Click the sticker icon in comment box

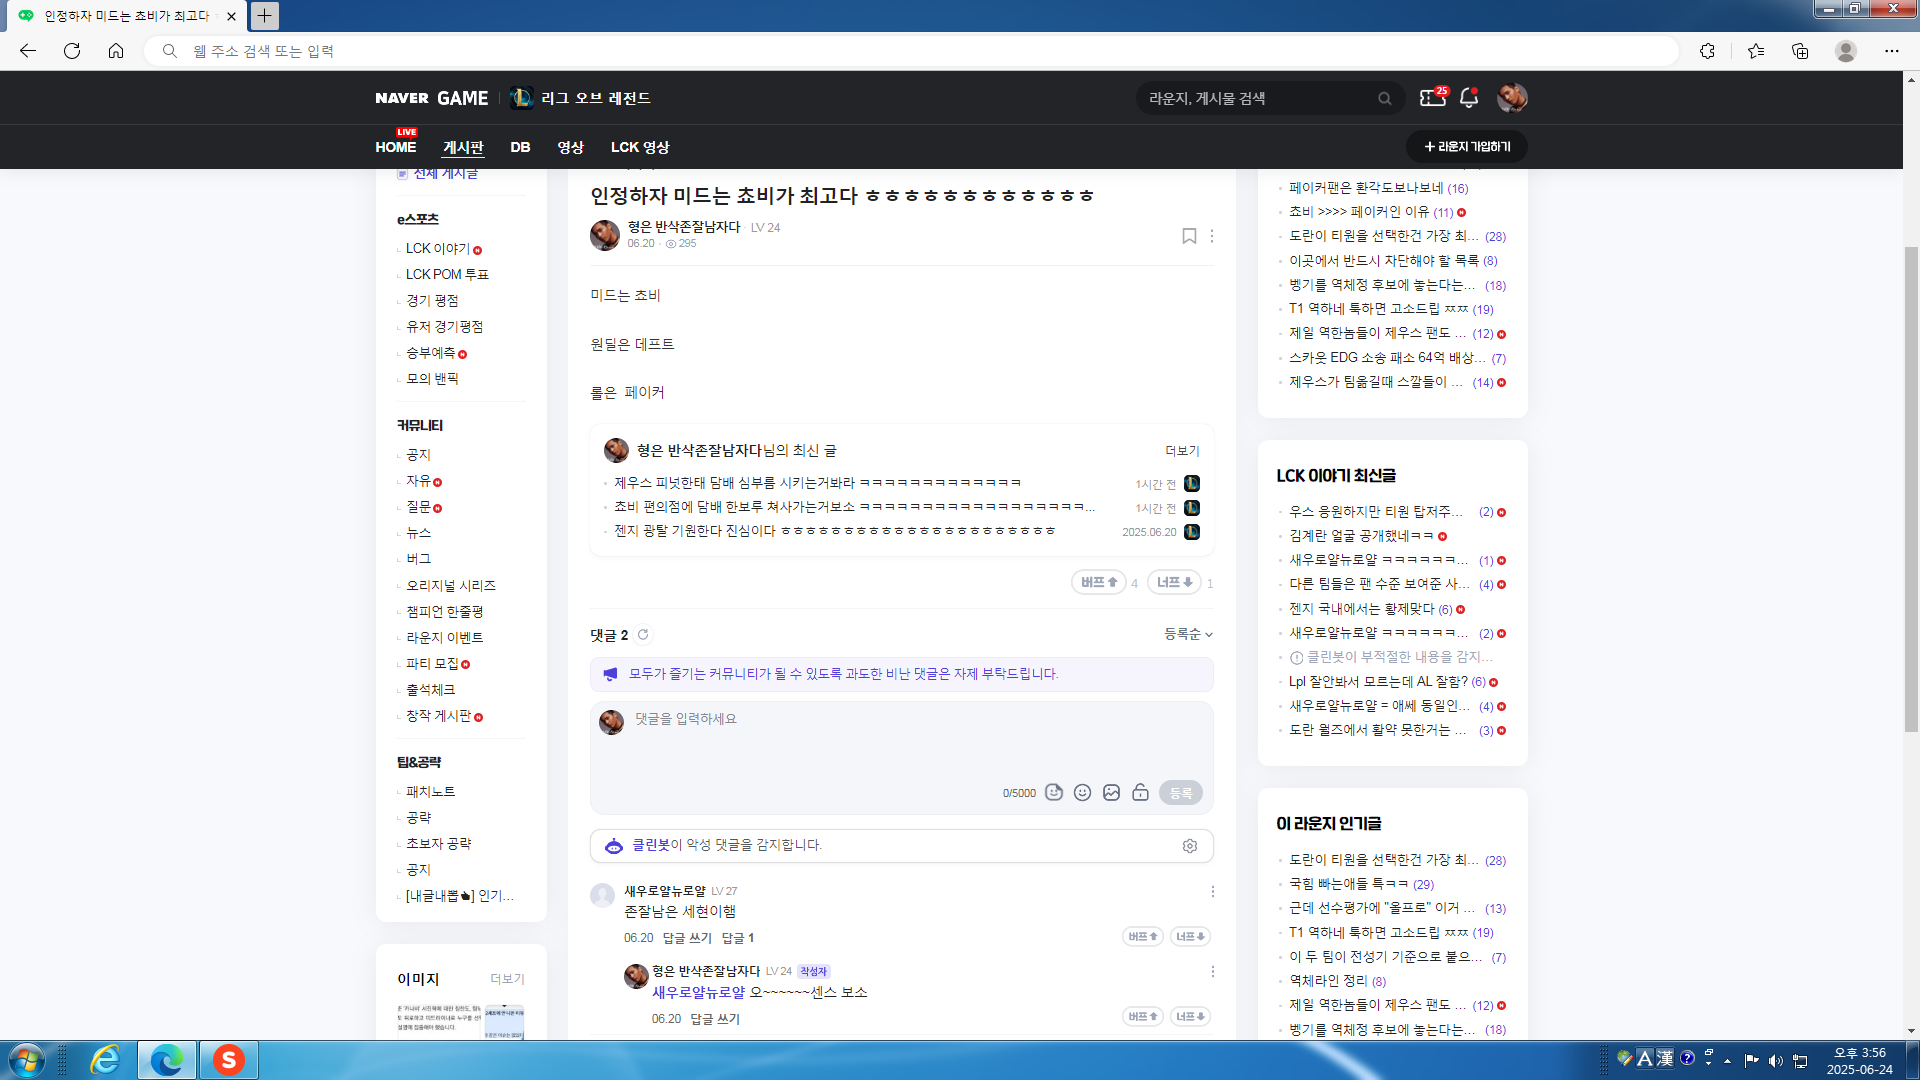click(1054, 792)
